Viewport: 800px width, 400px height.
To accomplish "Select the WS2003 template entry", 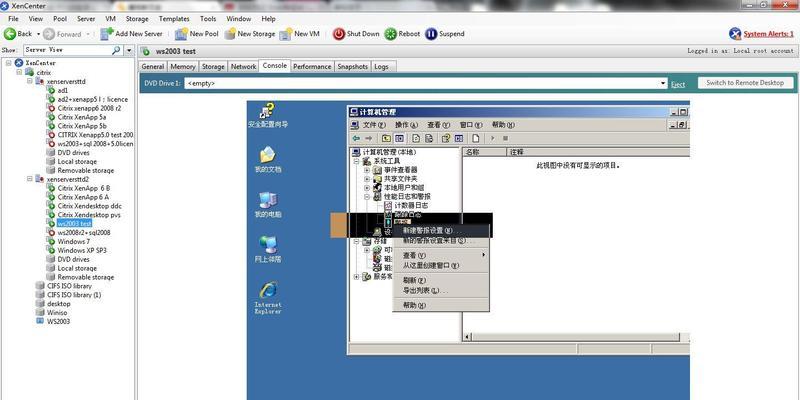I will coord(58,321).
